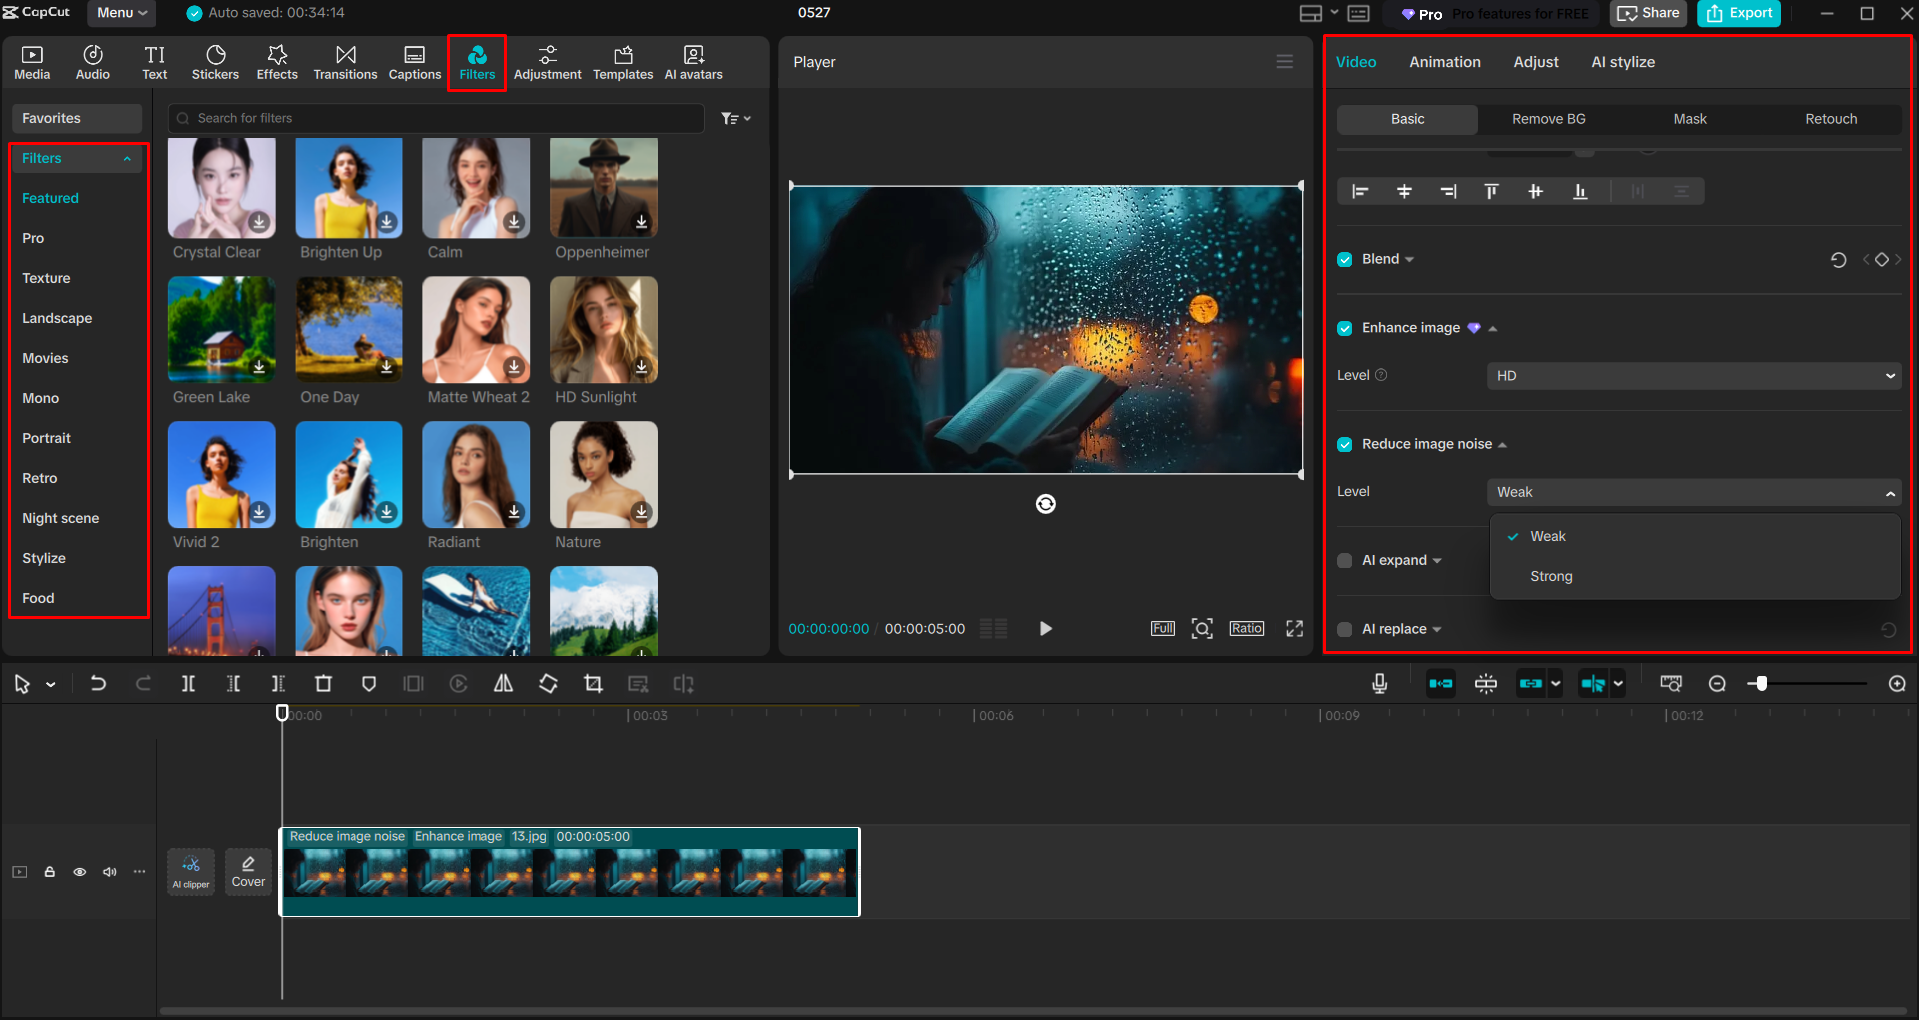
Task: Select Strong from the noise Level dropdown
Action: click(x=1550, y=576)
